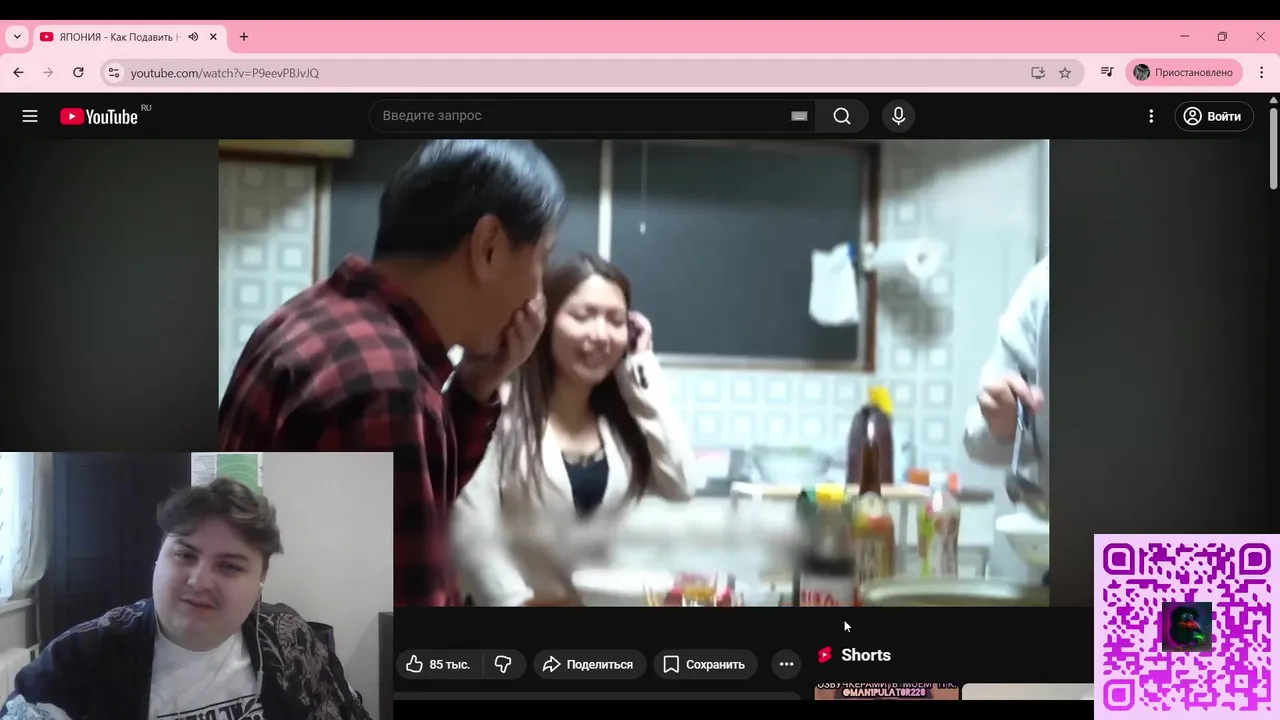Bookmark this page with the star

pos(1065,73)
